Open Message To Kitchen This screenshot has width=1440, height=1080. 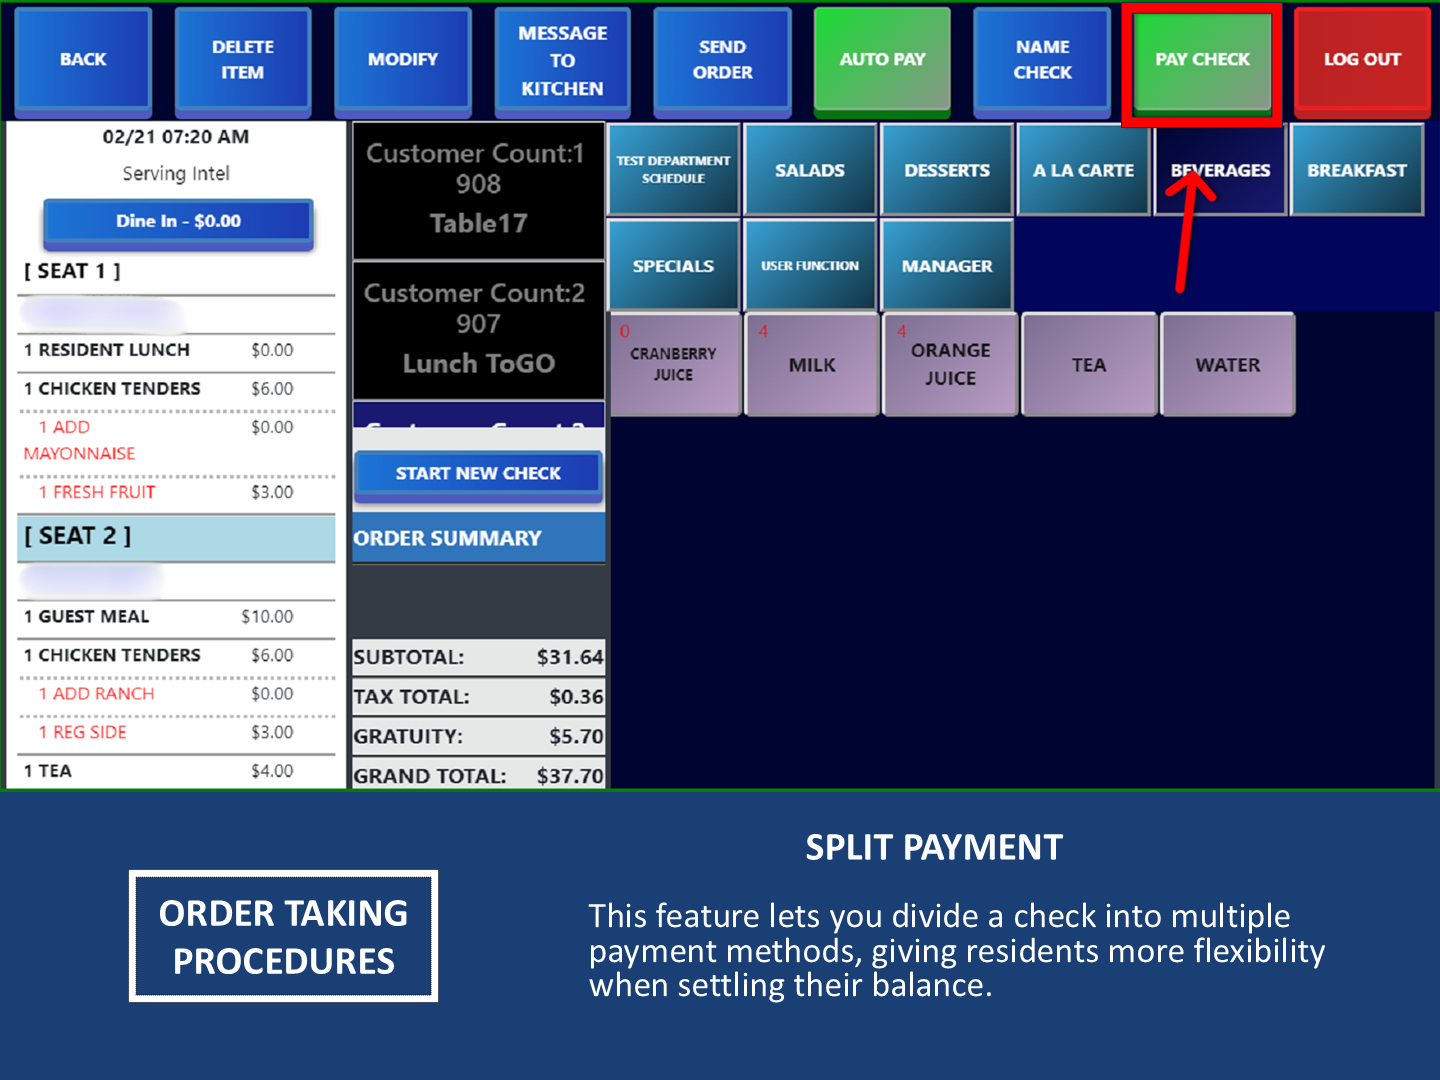(x=562, y=61)
